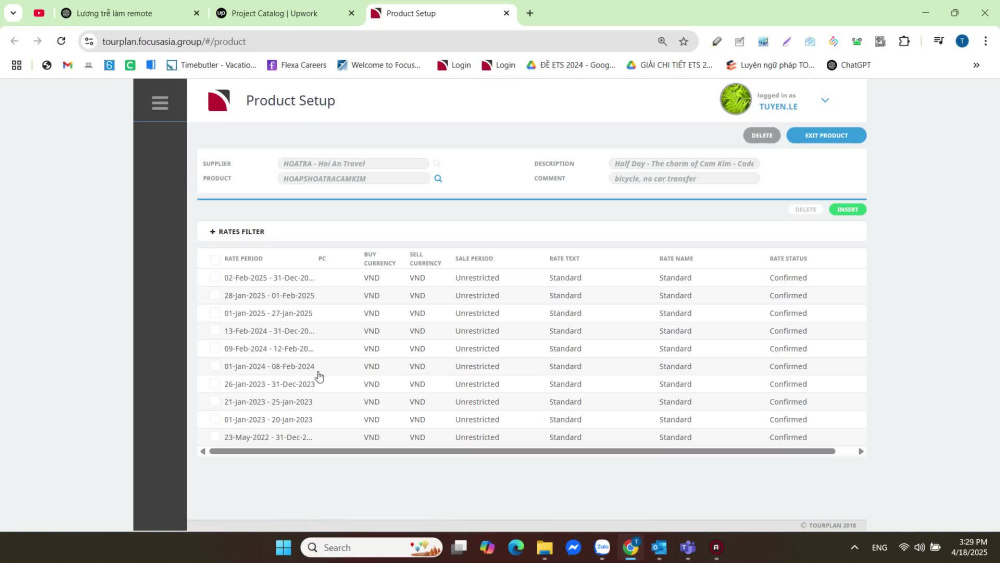
Task: Bookmark this page with the star icon
Action: [684, 41]
